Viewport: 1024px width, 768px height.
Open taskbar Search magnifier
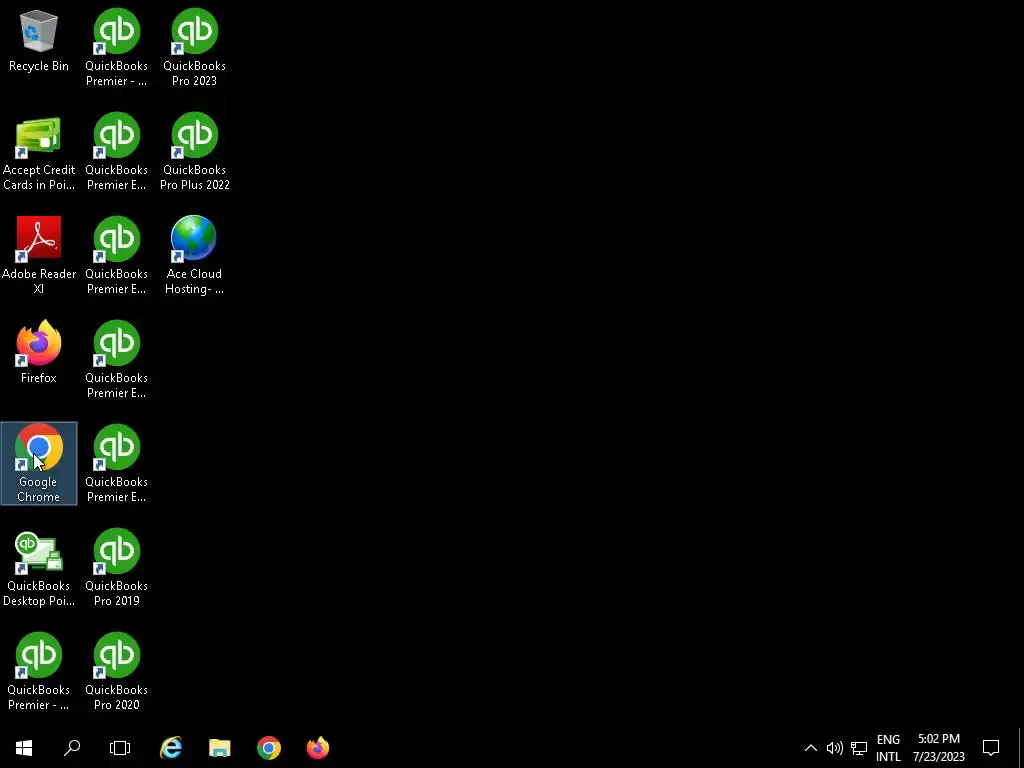coord(72,748)
